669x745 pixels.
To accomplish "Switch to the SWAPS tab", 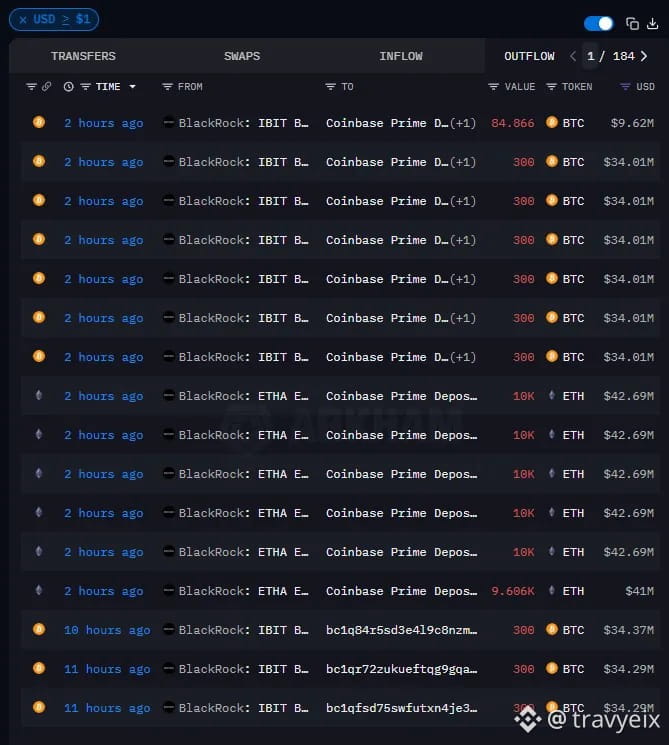I will click(x=242, y=56).
